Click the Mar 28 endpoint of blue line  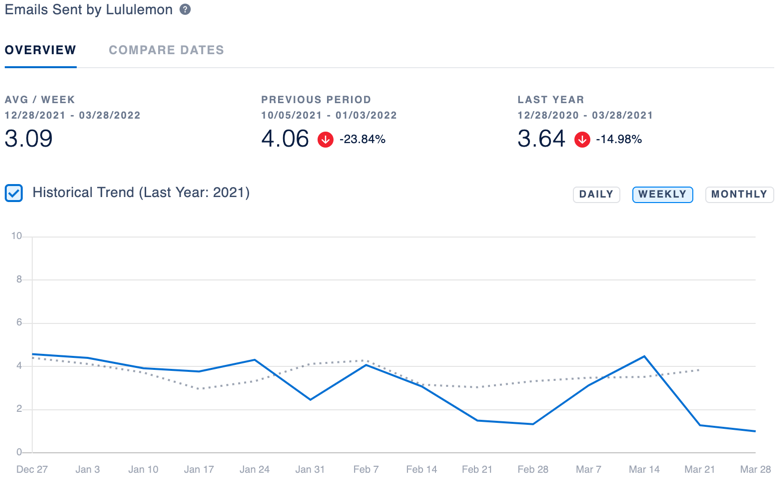click(755, 431)
